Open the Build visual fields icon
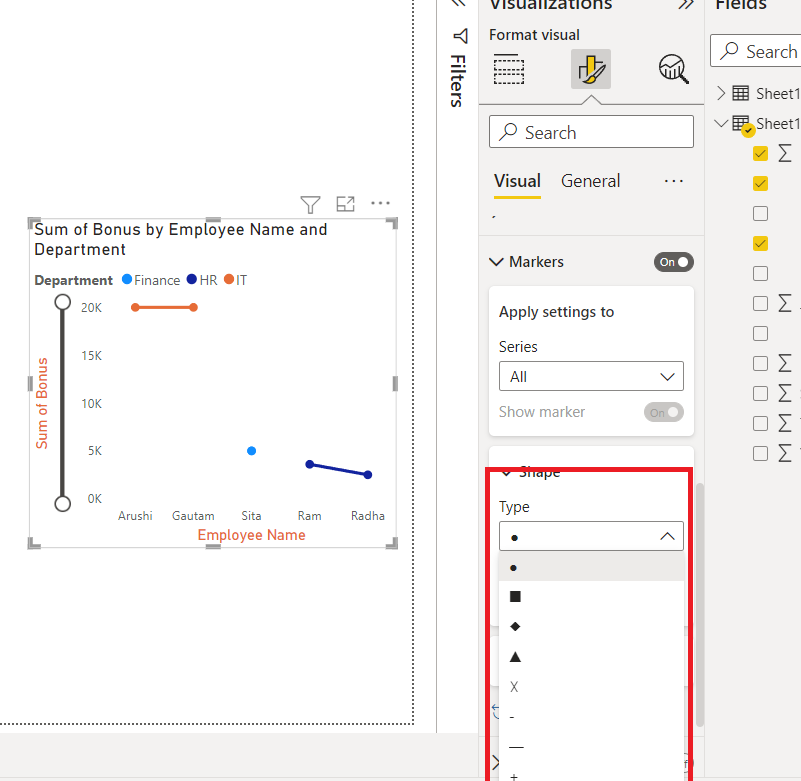Screen dimensions: 801x781 coord(509,69)
